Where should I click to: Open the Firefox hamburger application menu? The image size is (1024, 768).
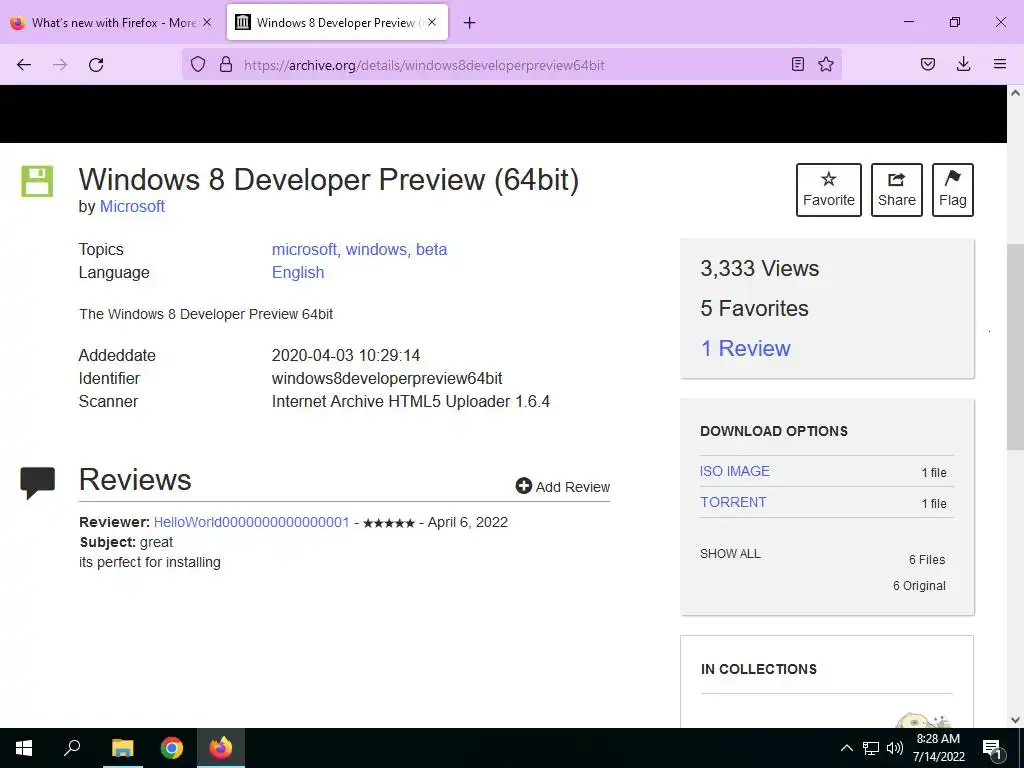(x=1000, y=64)
